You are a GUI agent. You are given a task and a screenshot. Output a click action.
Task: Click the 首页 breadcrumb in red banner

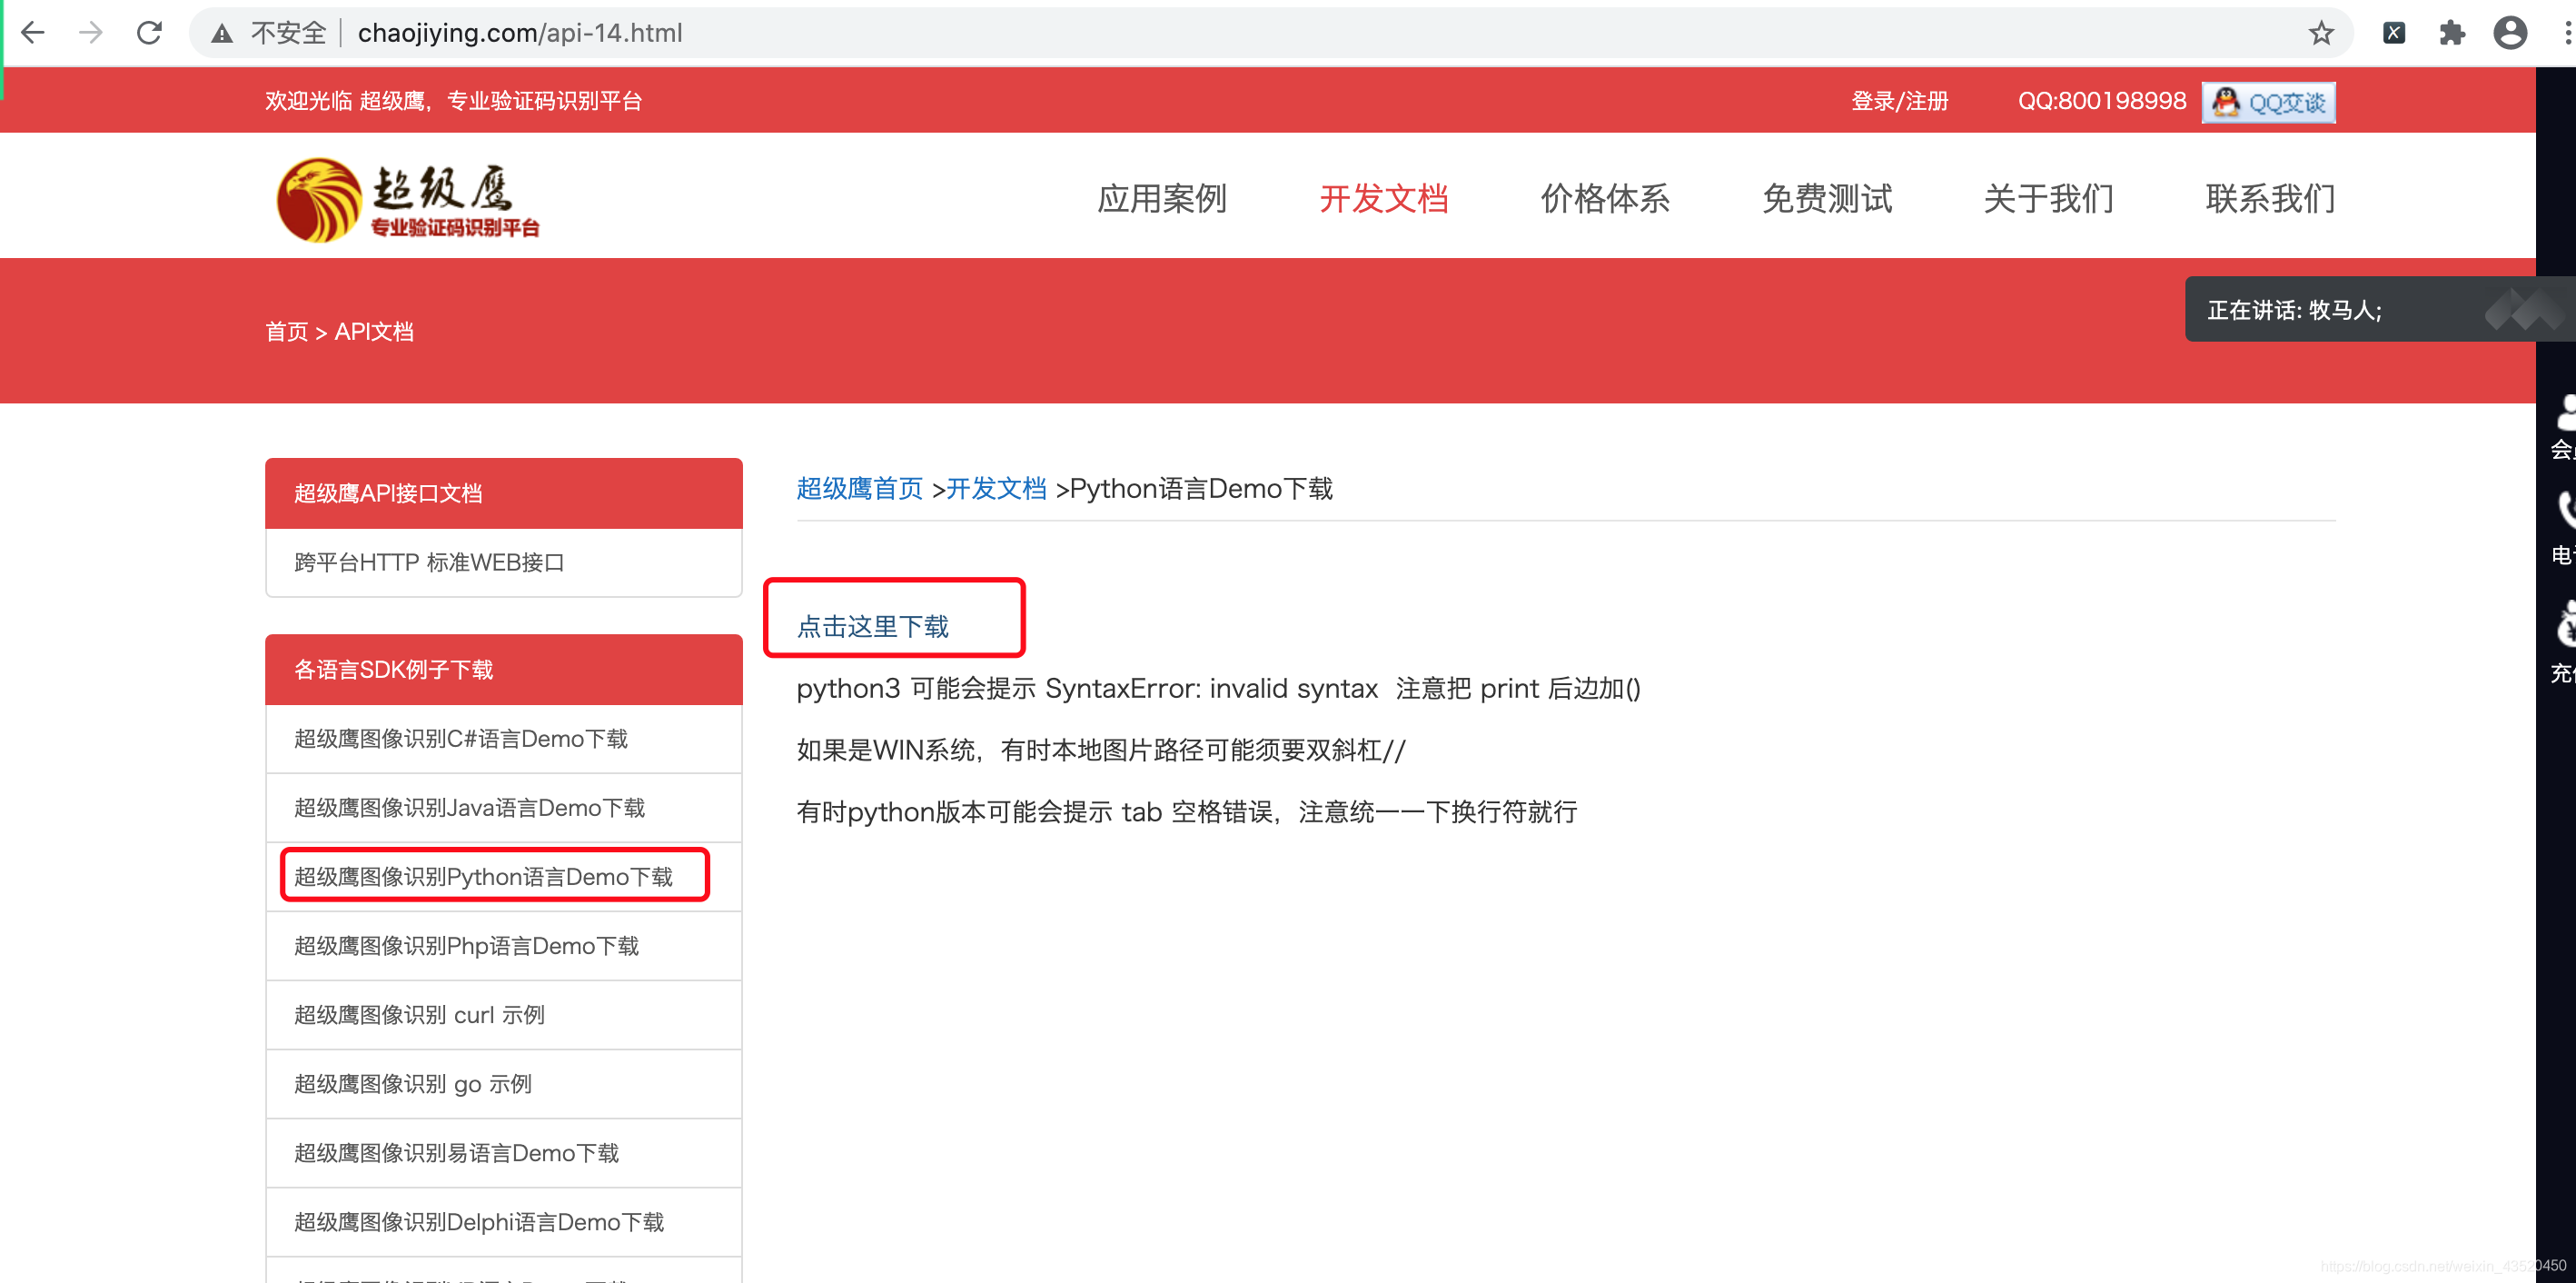286,331
